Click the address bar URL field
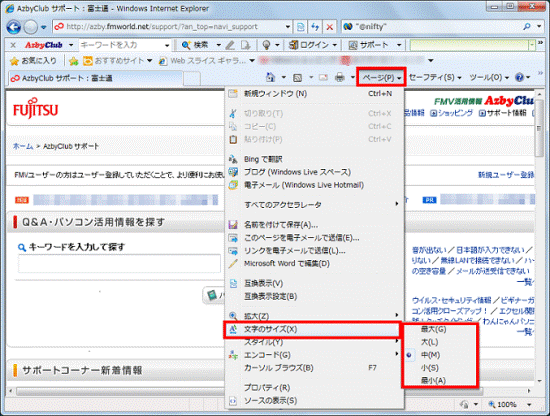550x416 pixels. pyautogui.click(x=168, y=27)
